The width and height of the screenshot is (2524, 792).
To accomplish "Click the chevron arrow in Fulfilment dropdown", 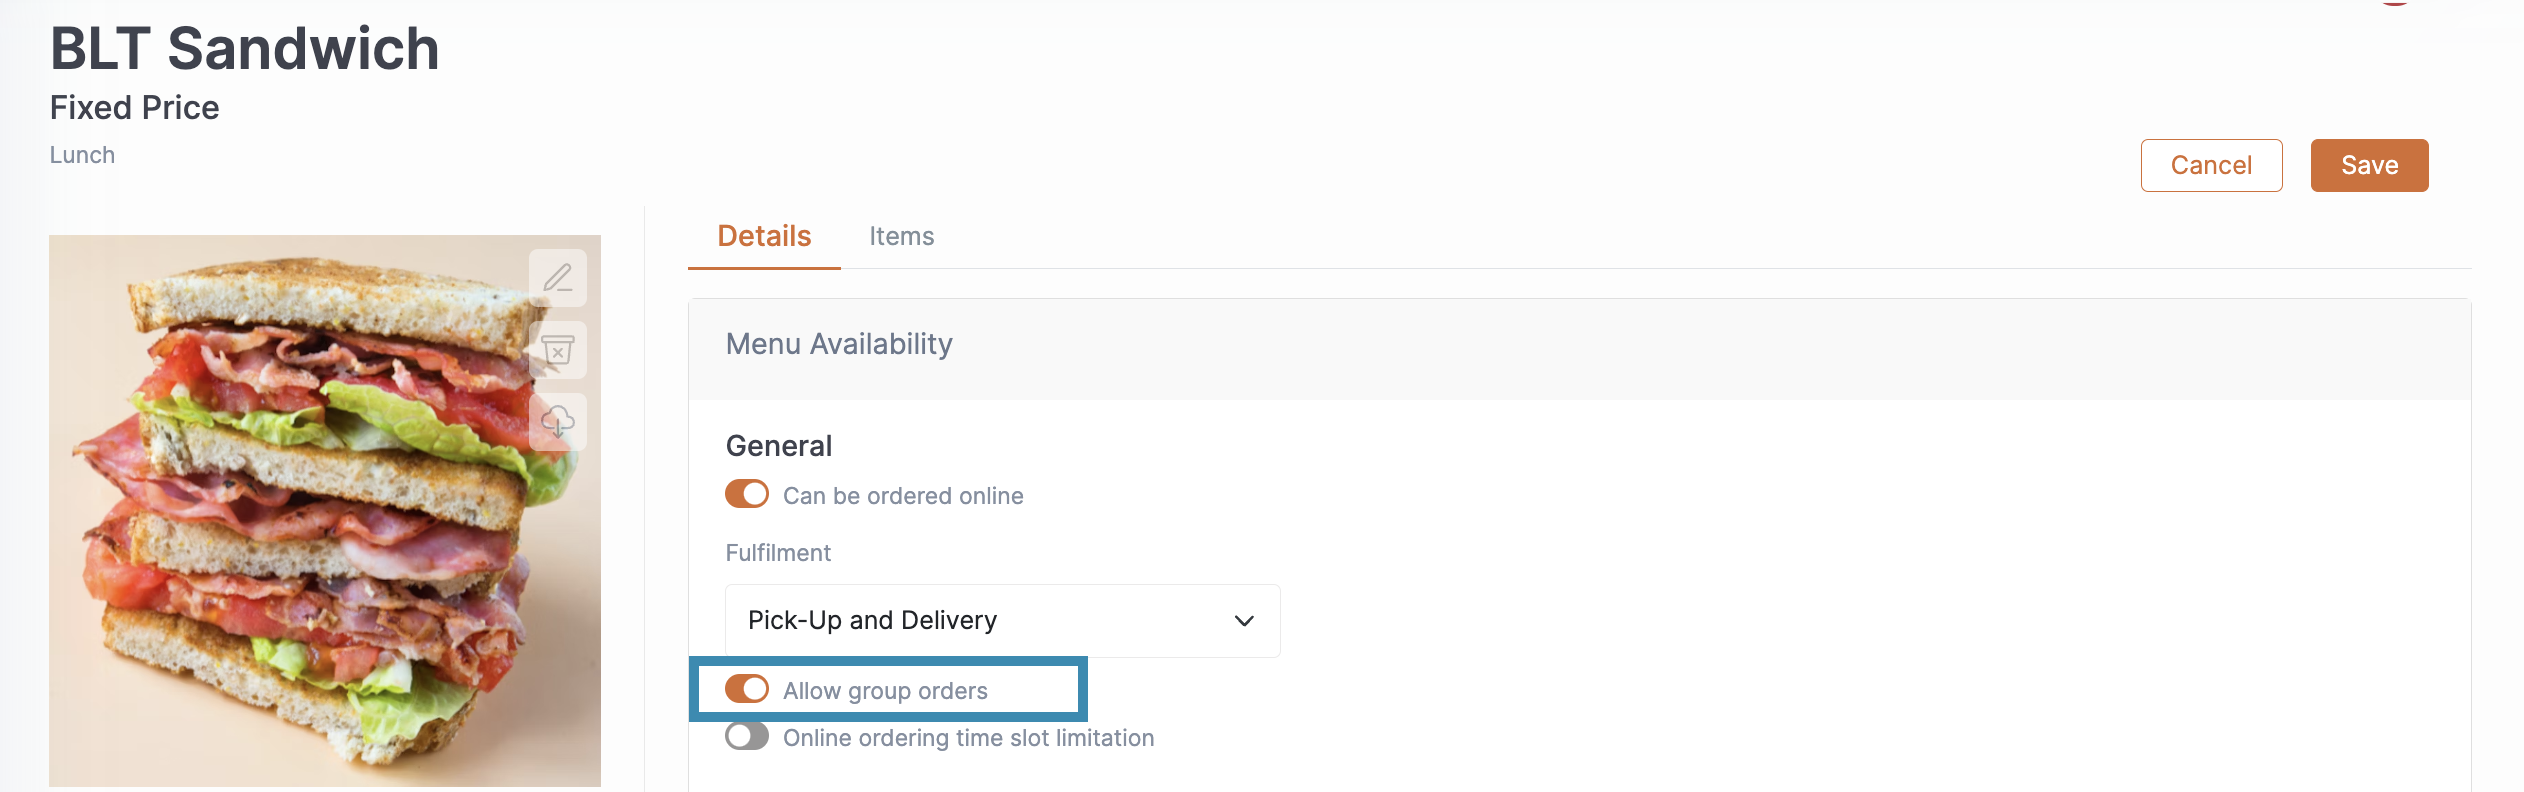I will (x=1244, y=621).
